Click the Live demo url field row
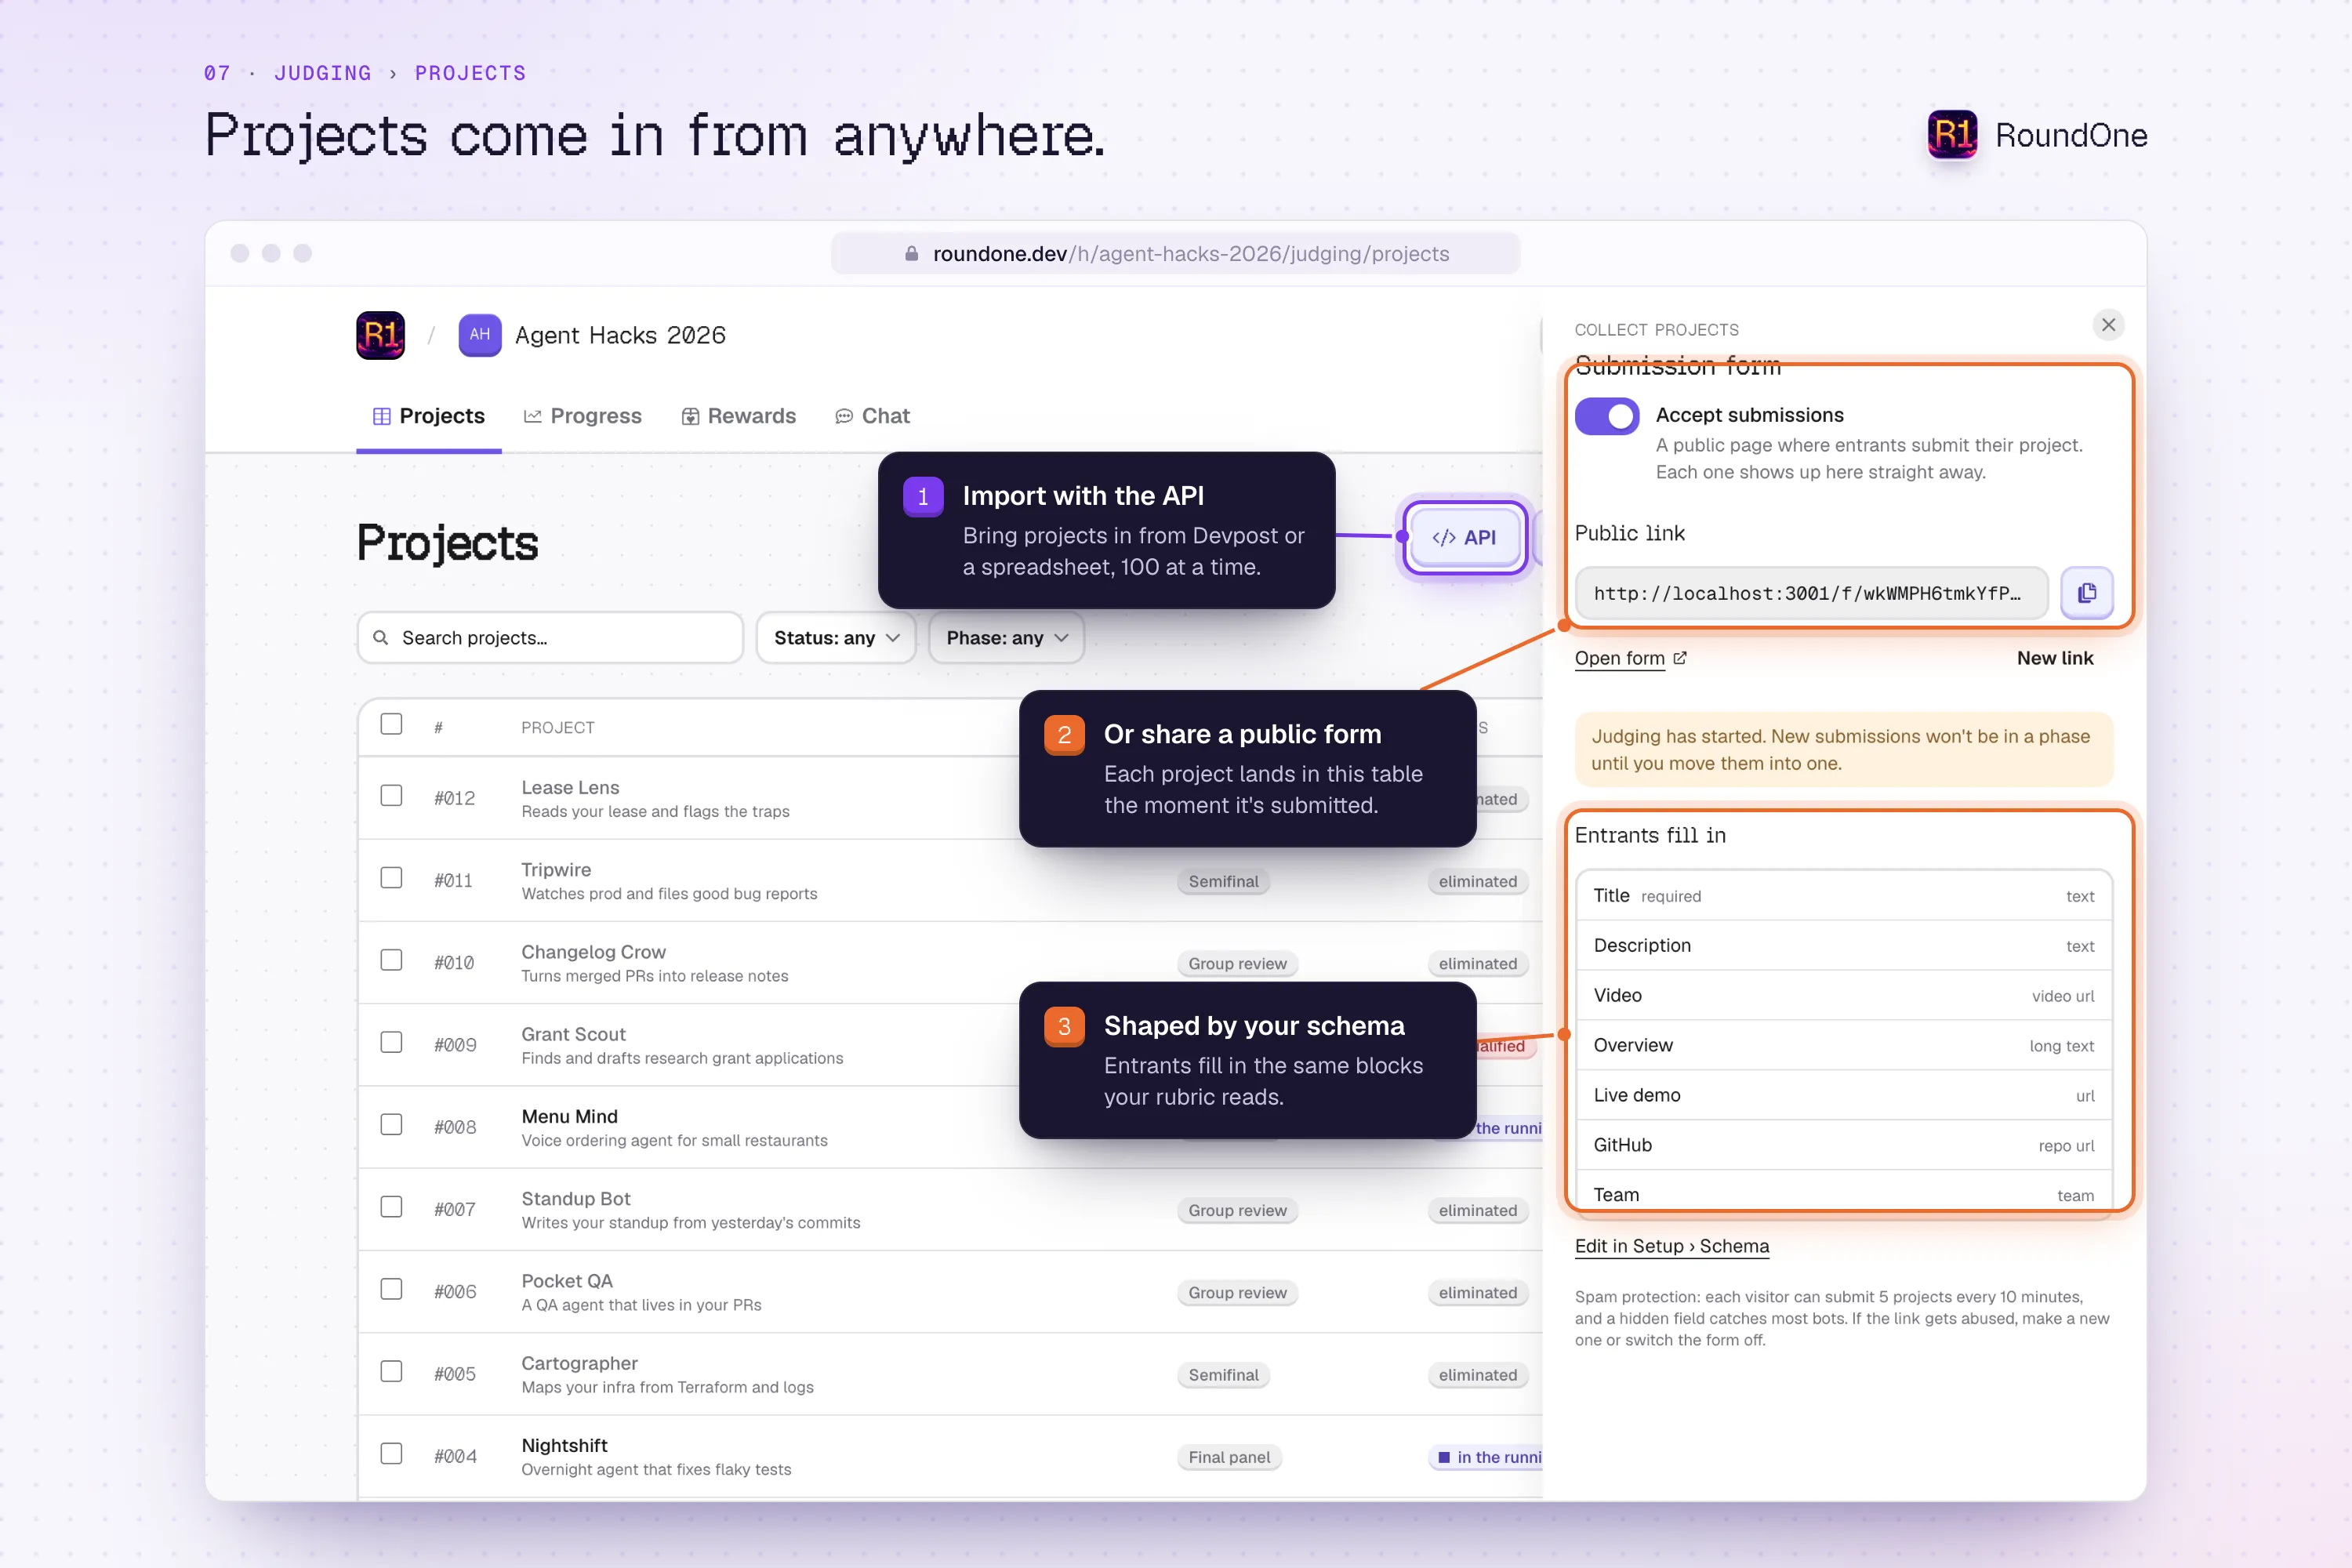The image size is (2352, 1568). [x=1844, y=1095]
